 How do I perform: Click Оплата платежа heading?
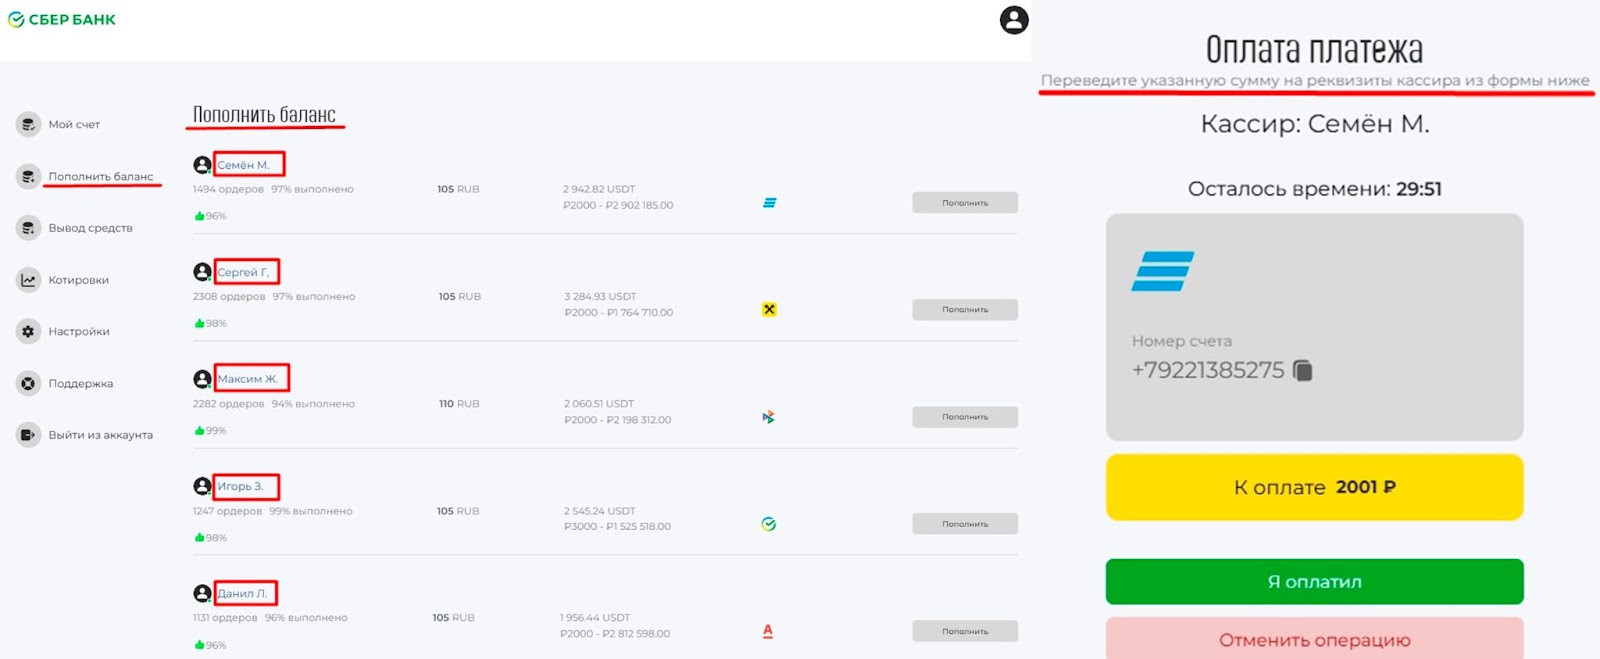coord(1314,49)
